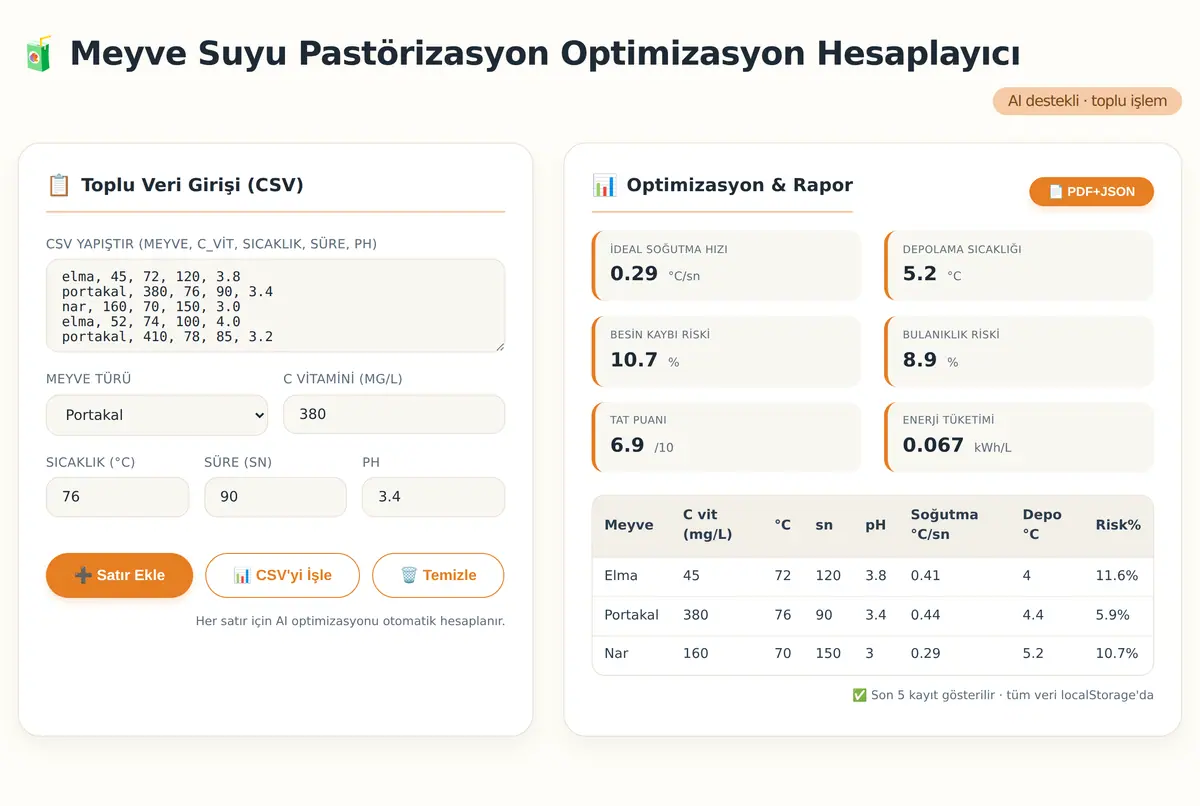Click the pH column header
Image resolution: width=1200 pixels, height=806 pixels.
pos(876,525)
